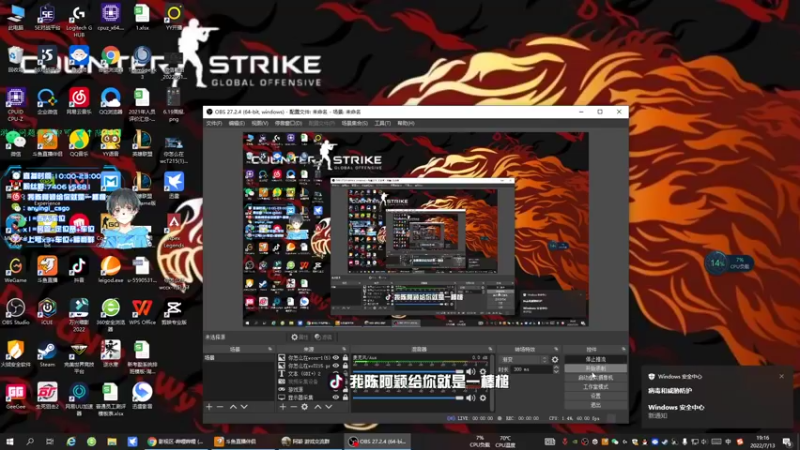Click the Settings button in OBS Controls
Image resolution: width=800 pixels, height=450 pixels.
[x=595, y=396]
